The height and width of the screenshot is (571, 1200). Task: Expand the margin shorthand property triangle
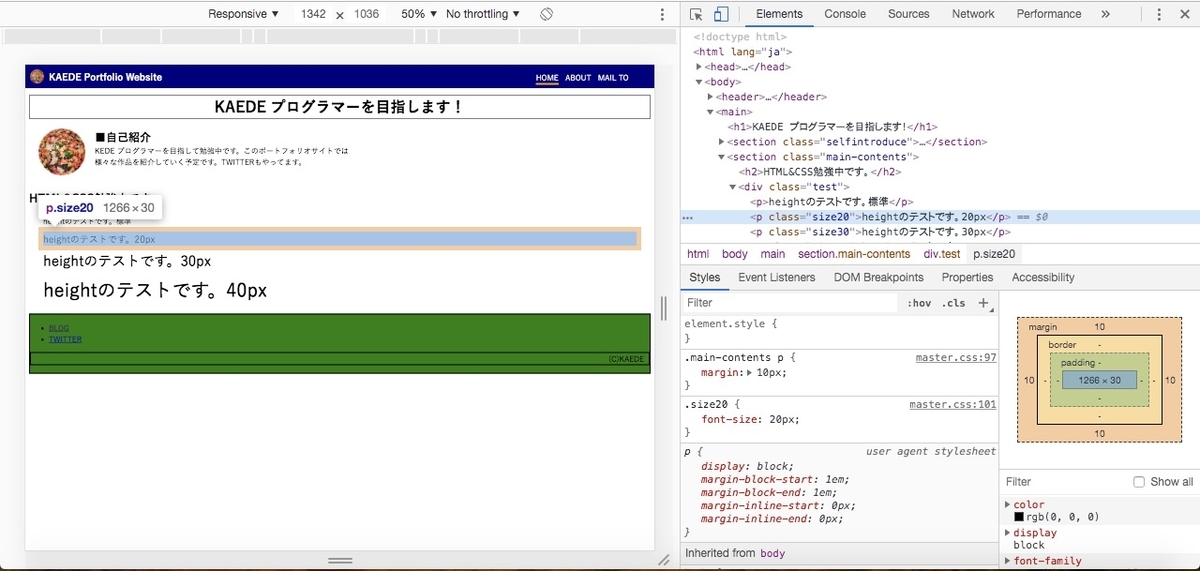click(x=750, y=372)
